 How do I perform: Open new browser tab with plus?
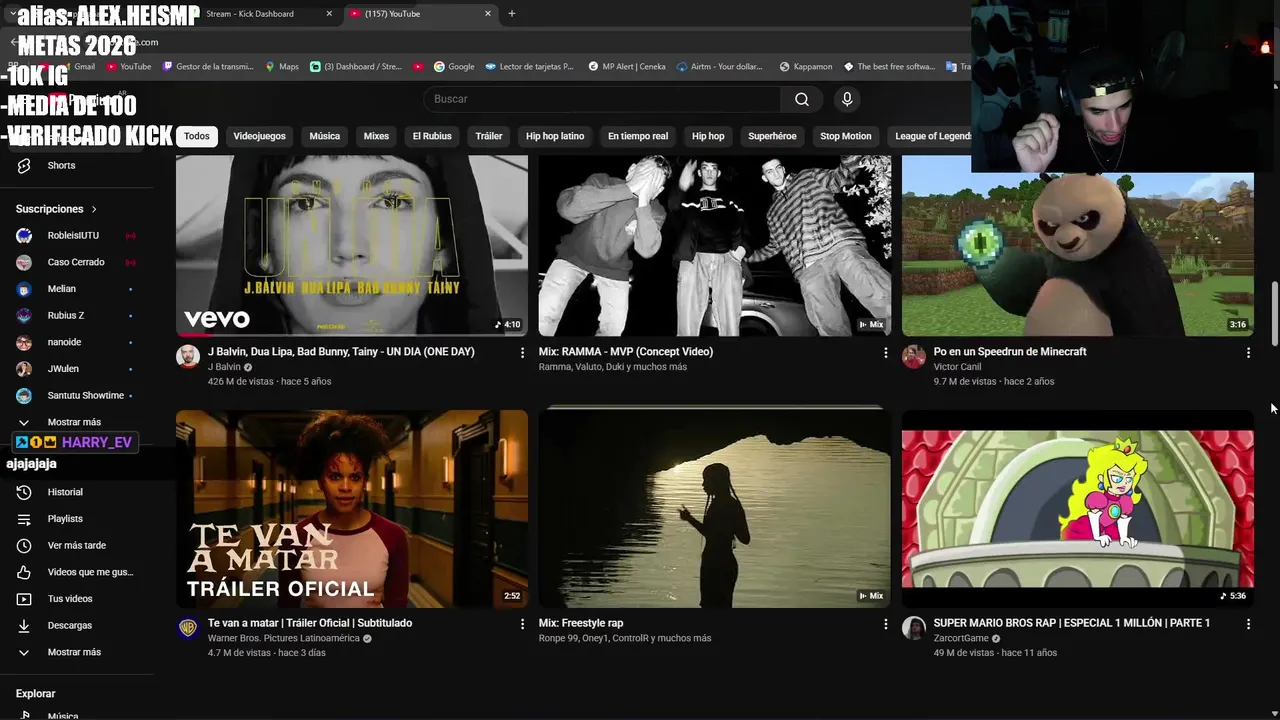point(512,14)
